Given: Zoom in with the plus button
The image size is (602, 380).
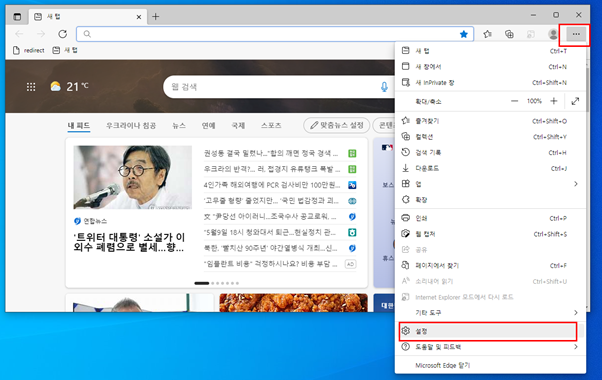Looking at the screenshot, I should pyautogui.click(x=554, y=101).
